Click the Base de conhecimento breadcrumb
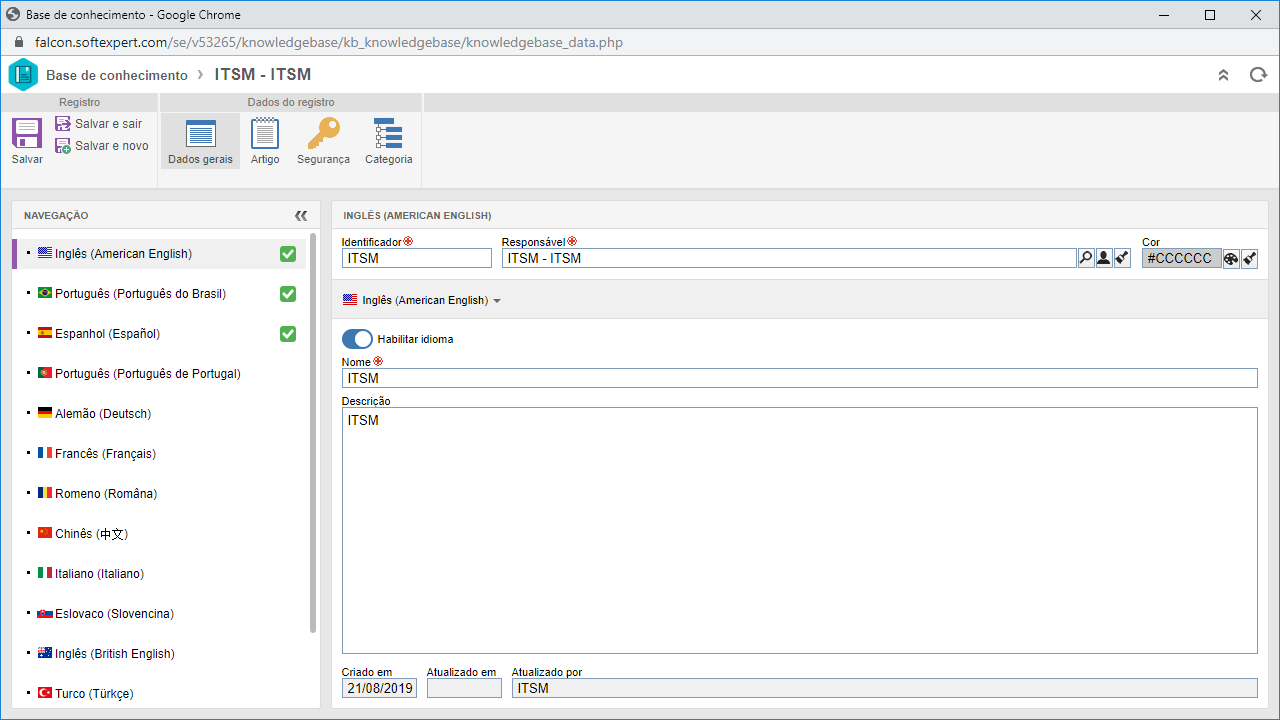 tap(117, 75)
